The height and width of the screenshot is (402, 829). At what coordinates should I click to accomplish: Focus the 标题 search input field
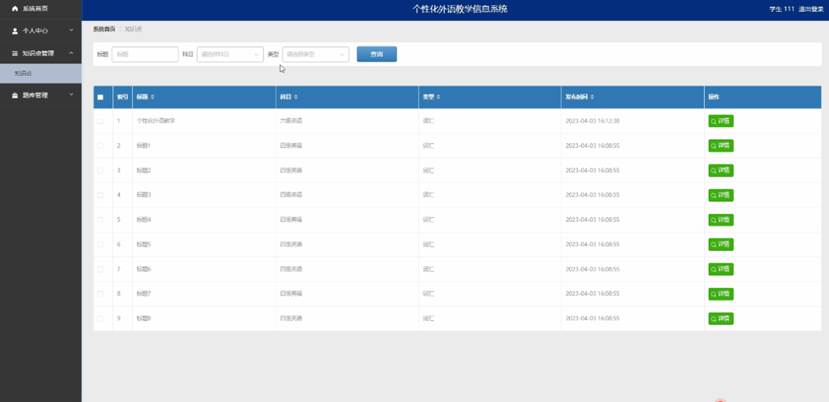(x=145, y=54)
